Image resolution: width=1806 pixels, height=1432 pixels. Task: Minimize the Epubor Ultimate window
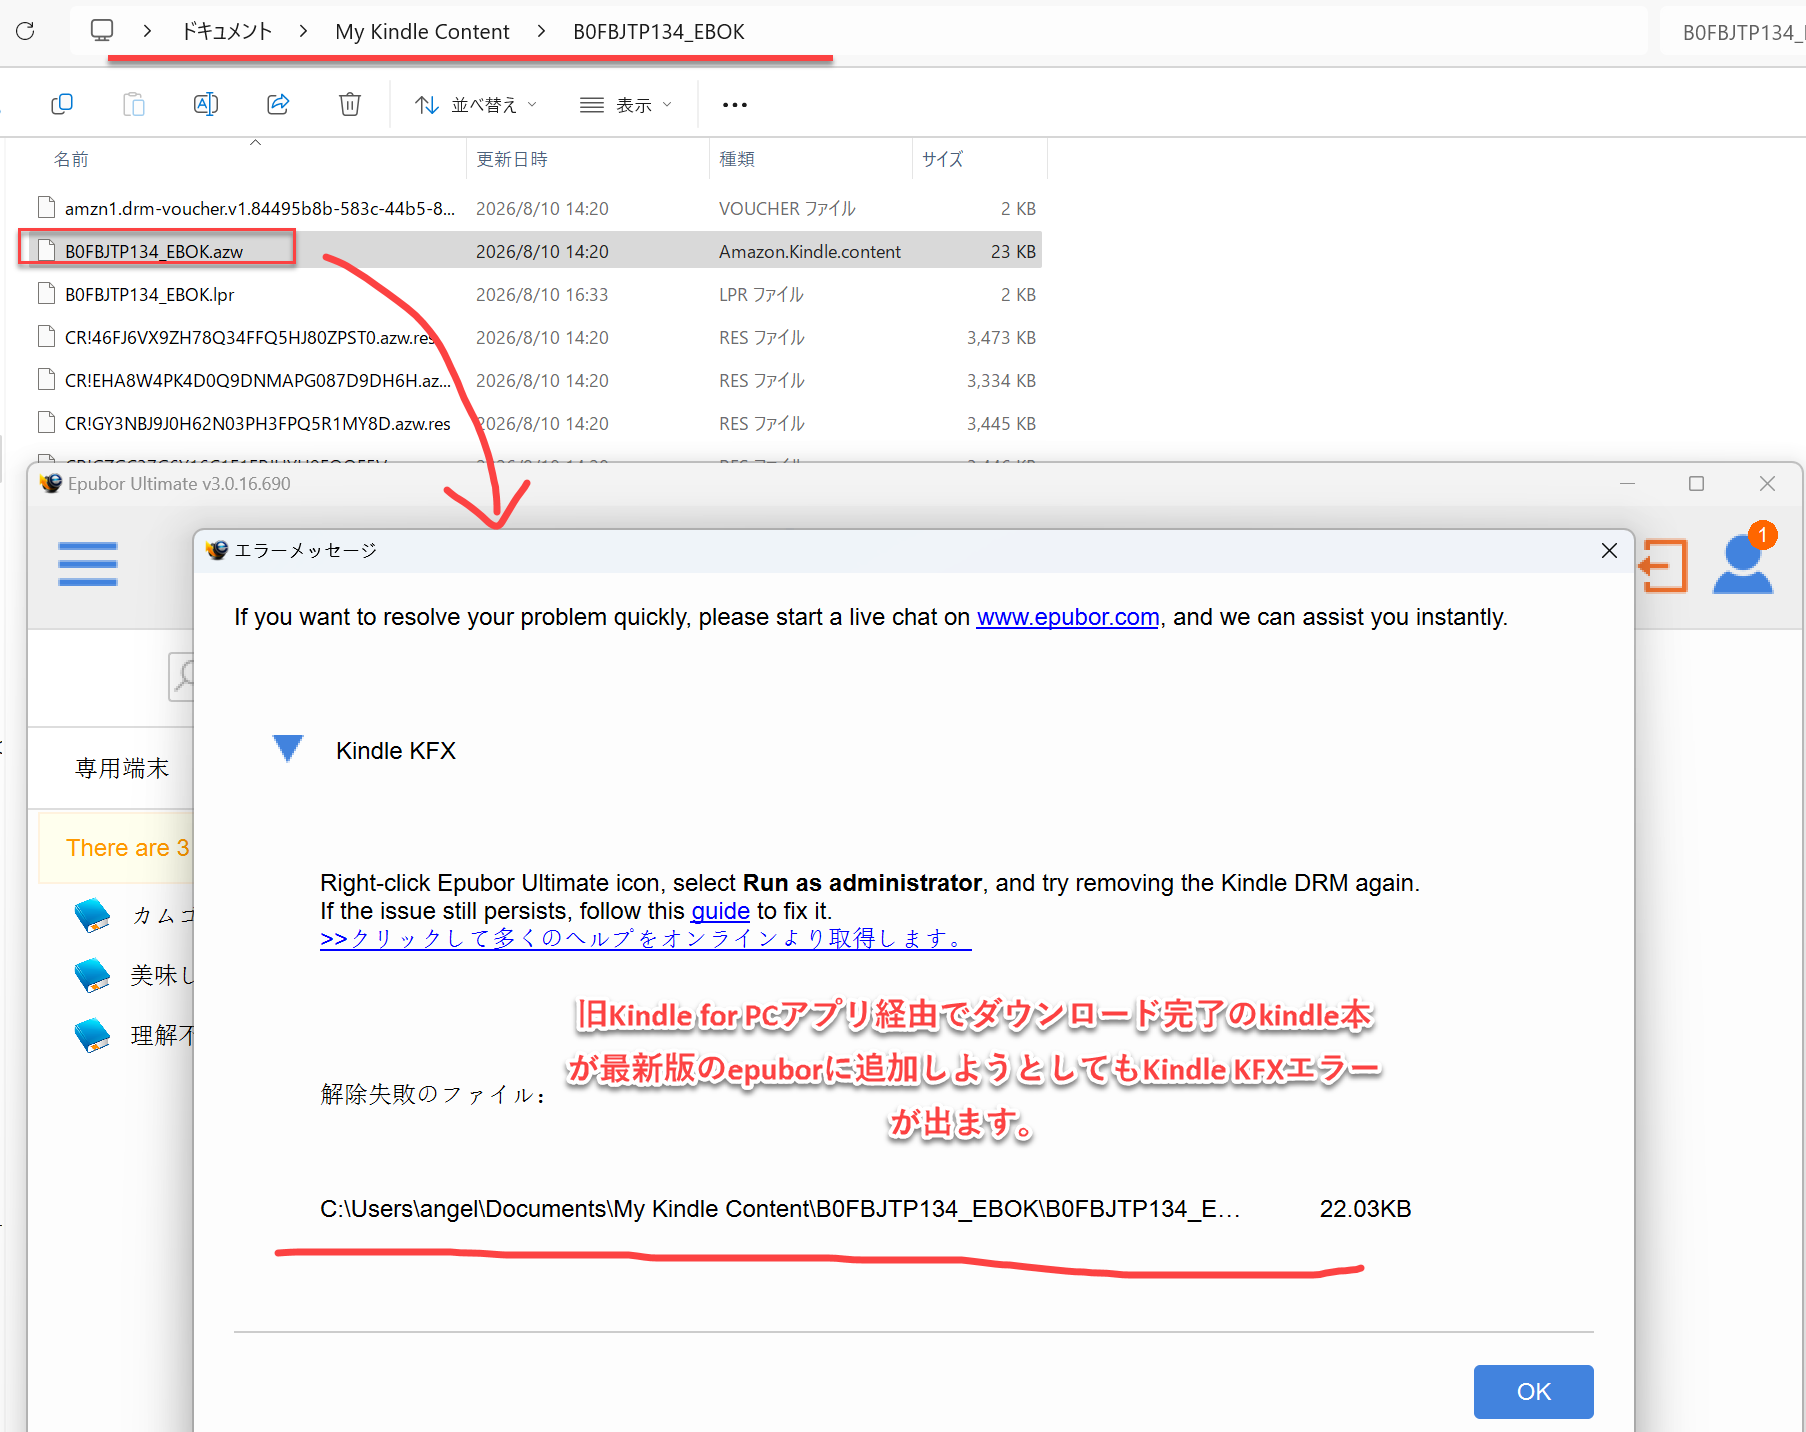click(x=1627, y=484)
